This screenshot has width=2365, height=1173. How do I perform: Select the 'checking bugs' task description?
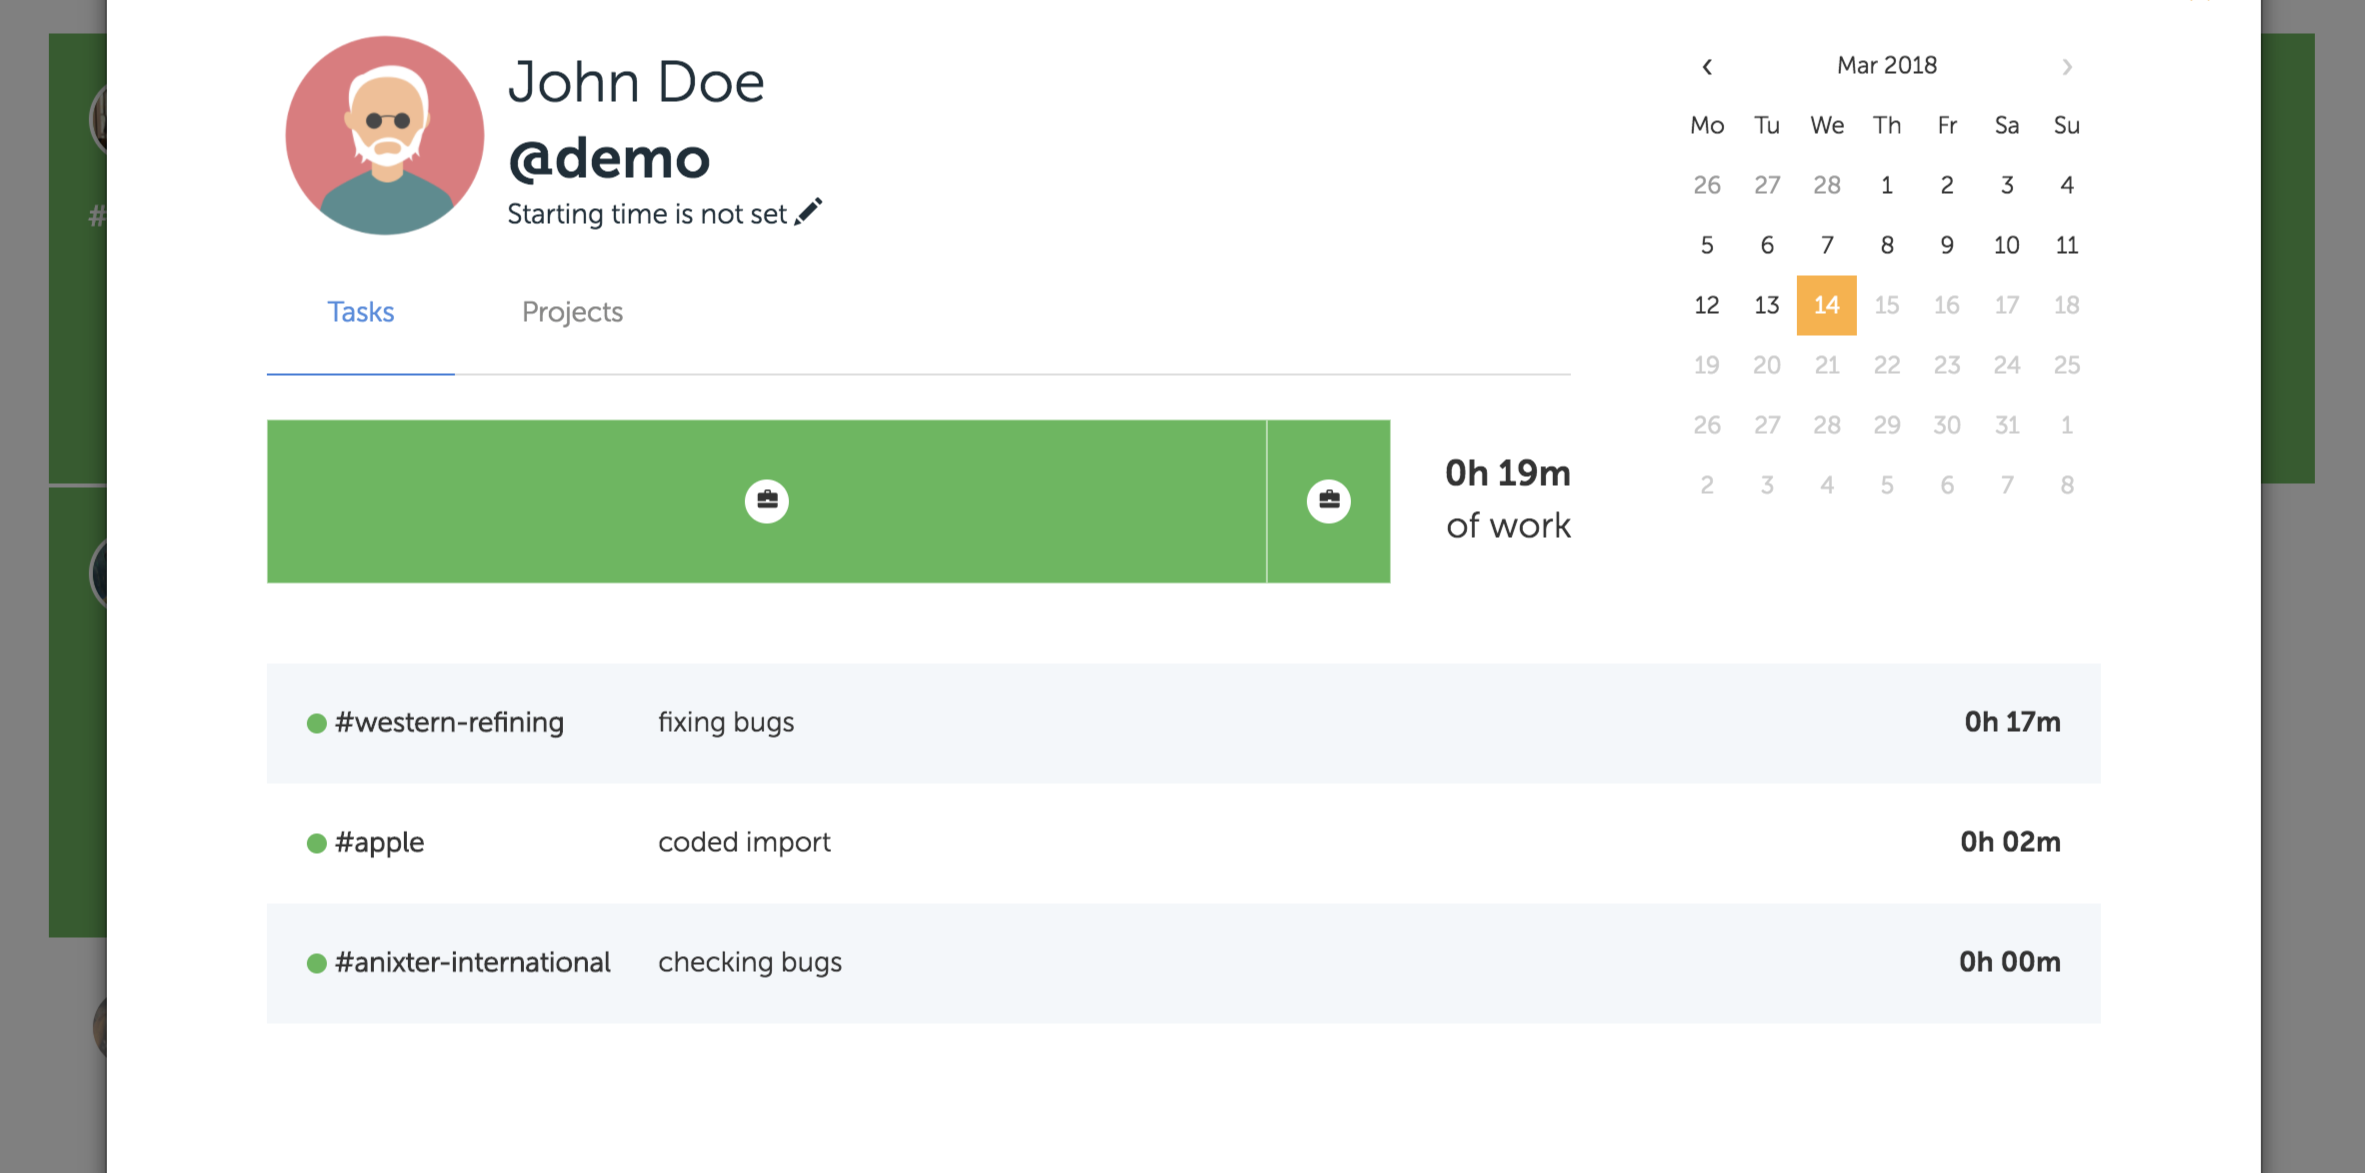point(750,962)
